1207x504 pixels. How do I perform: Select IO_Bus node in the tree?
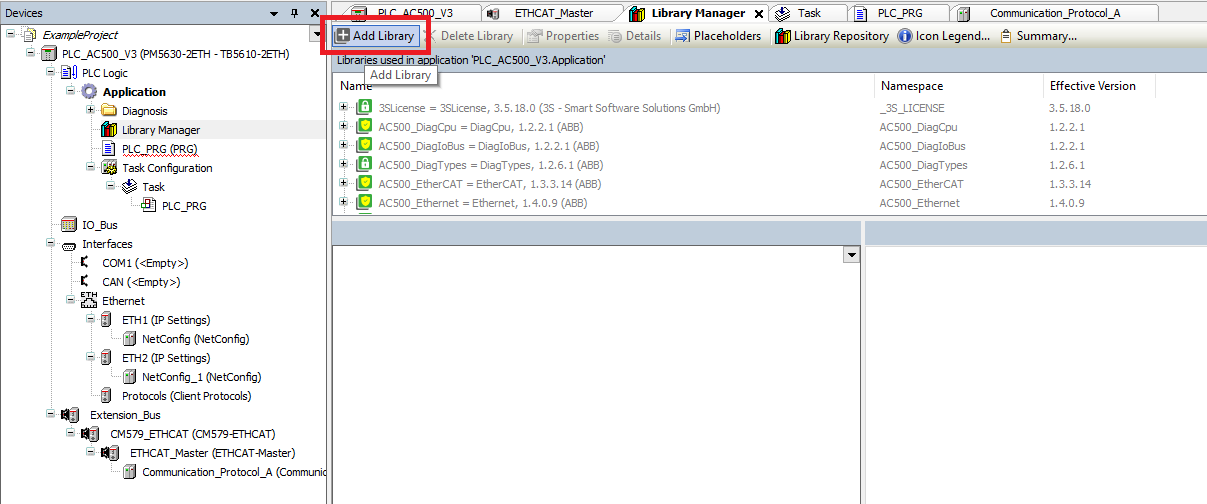pos(99,225)
